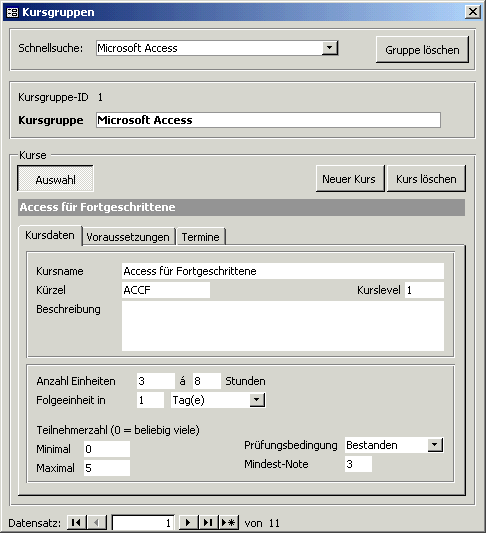
Task: Open the Prüfungsbedingung dropdown arrow
Action: click(435, 445)
